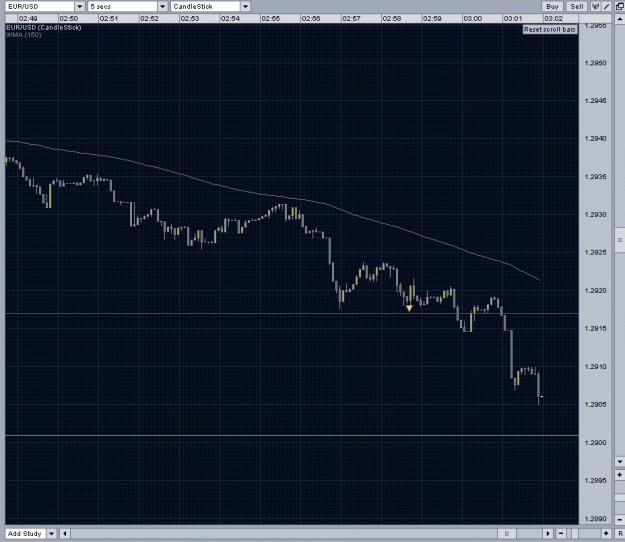Viewport: 625px width, 542px height.
Task: Click the vertical scrollbar up arrow
Action: [x=620, y=18]
